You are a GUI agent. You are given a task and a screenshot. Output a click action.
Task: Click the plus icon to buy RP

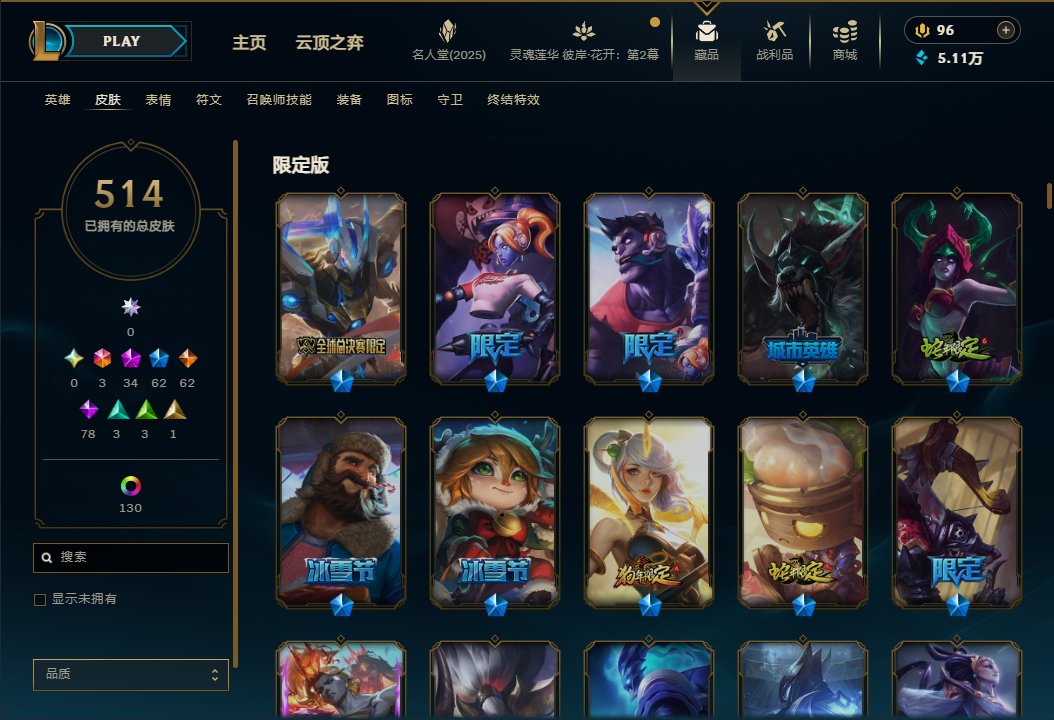pos(1006,30)
